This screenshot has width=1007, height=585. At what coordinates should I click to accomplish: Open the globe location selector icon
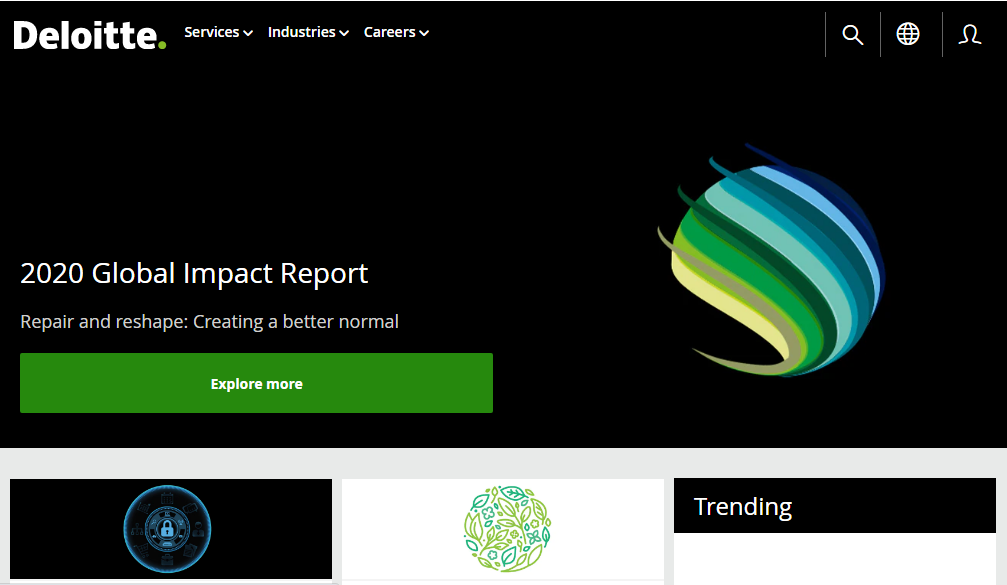point(907,33)
